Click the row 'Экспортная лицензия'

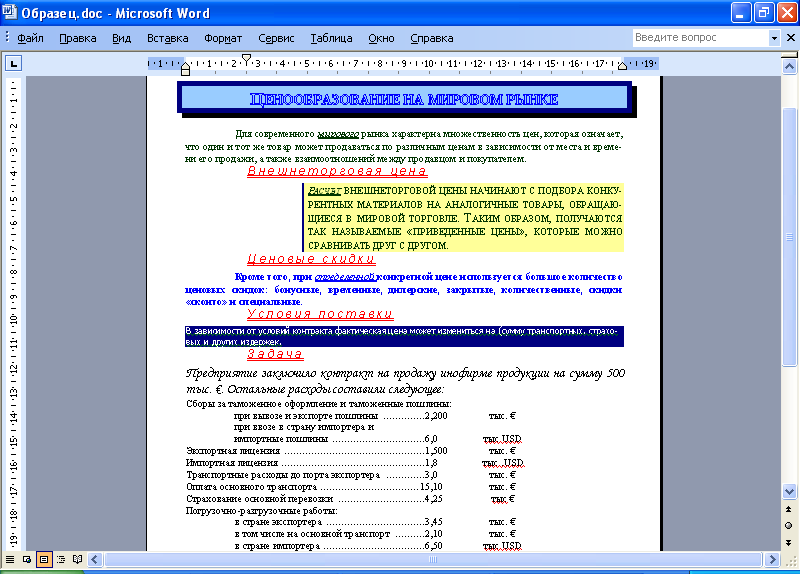pos(351,451)
